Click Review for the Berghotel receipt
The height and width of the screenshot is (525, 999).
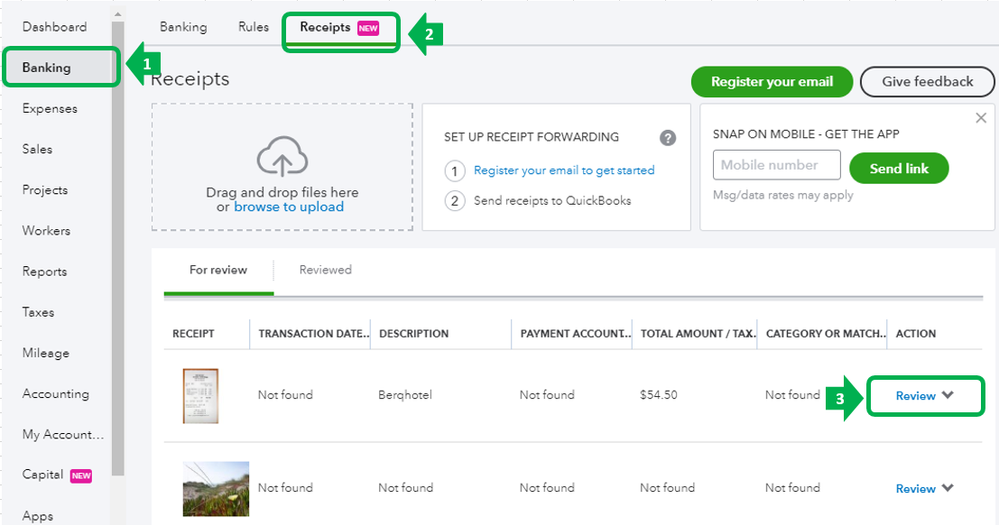916,396
